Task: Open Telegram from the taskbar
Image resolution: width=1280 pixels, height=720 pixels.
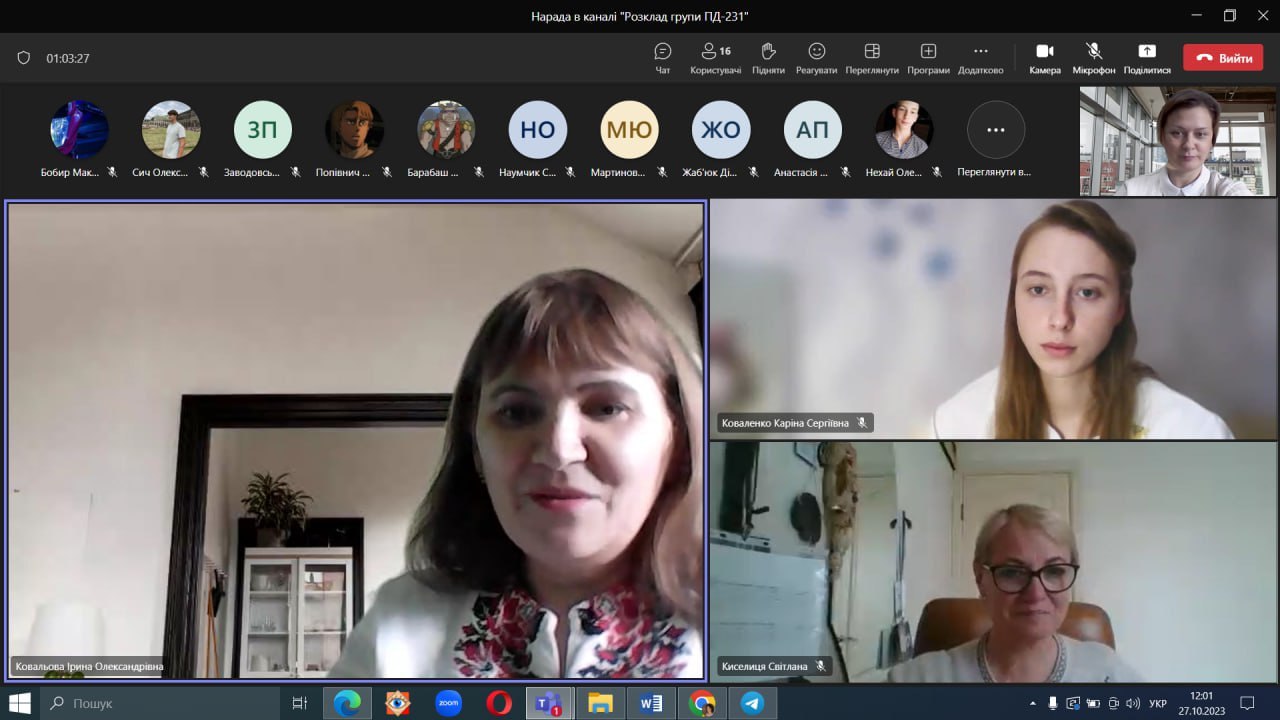Action: [753, 703]
